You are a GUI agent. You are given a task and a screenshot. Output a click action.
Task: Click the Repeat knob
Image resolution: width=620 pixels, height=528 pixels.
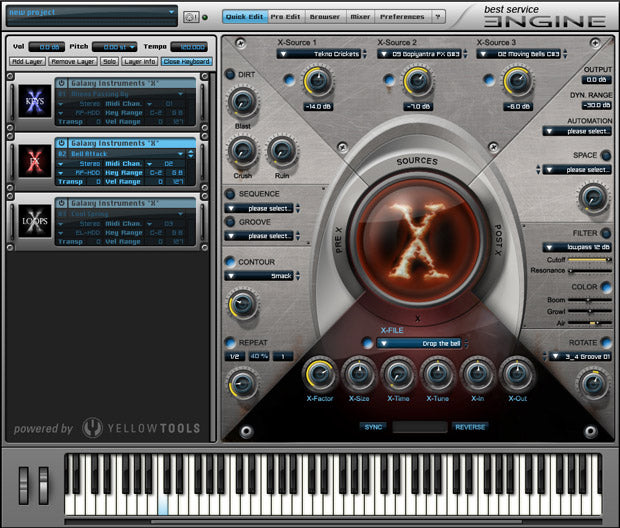tap(242, 384)
